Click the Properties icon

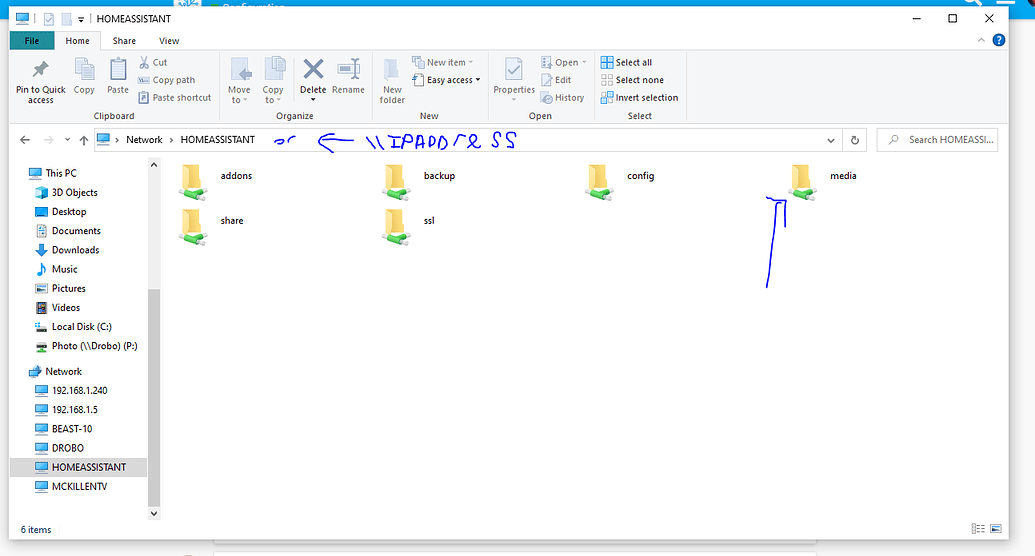tap(514, 69)
